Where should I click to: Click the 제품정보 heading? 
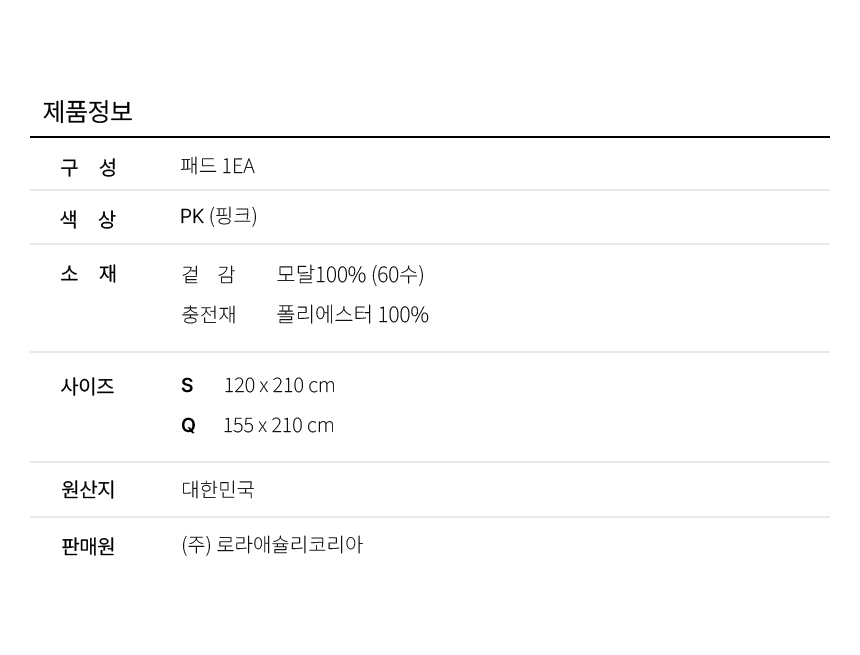click(87, 111)
